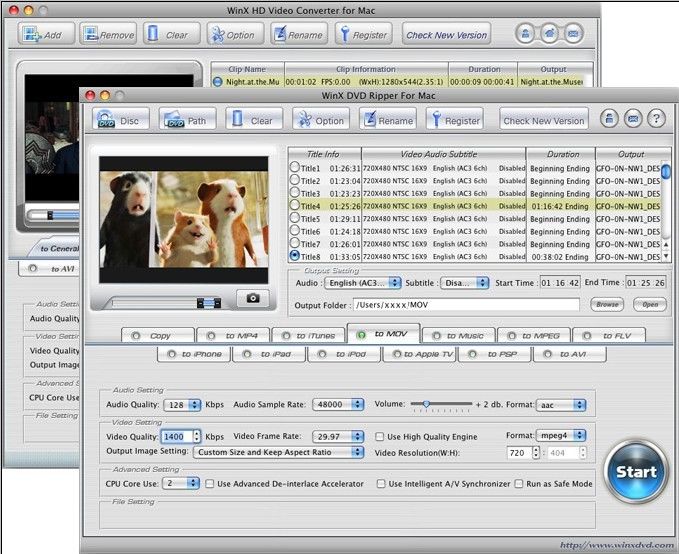Select the Title4 radio button

295,204
